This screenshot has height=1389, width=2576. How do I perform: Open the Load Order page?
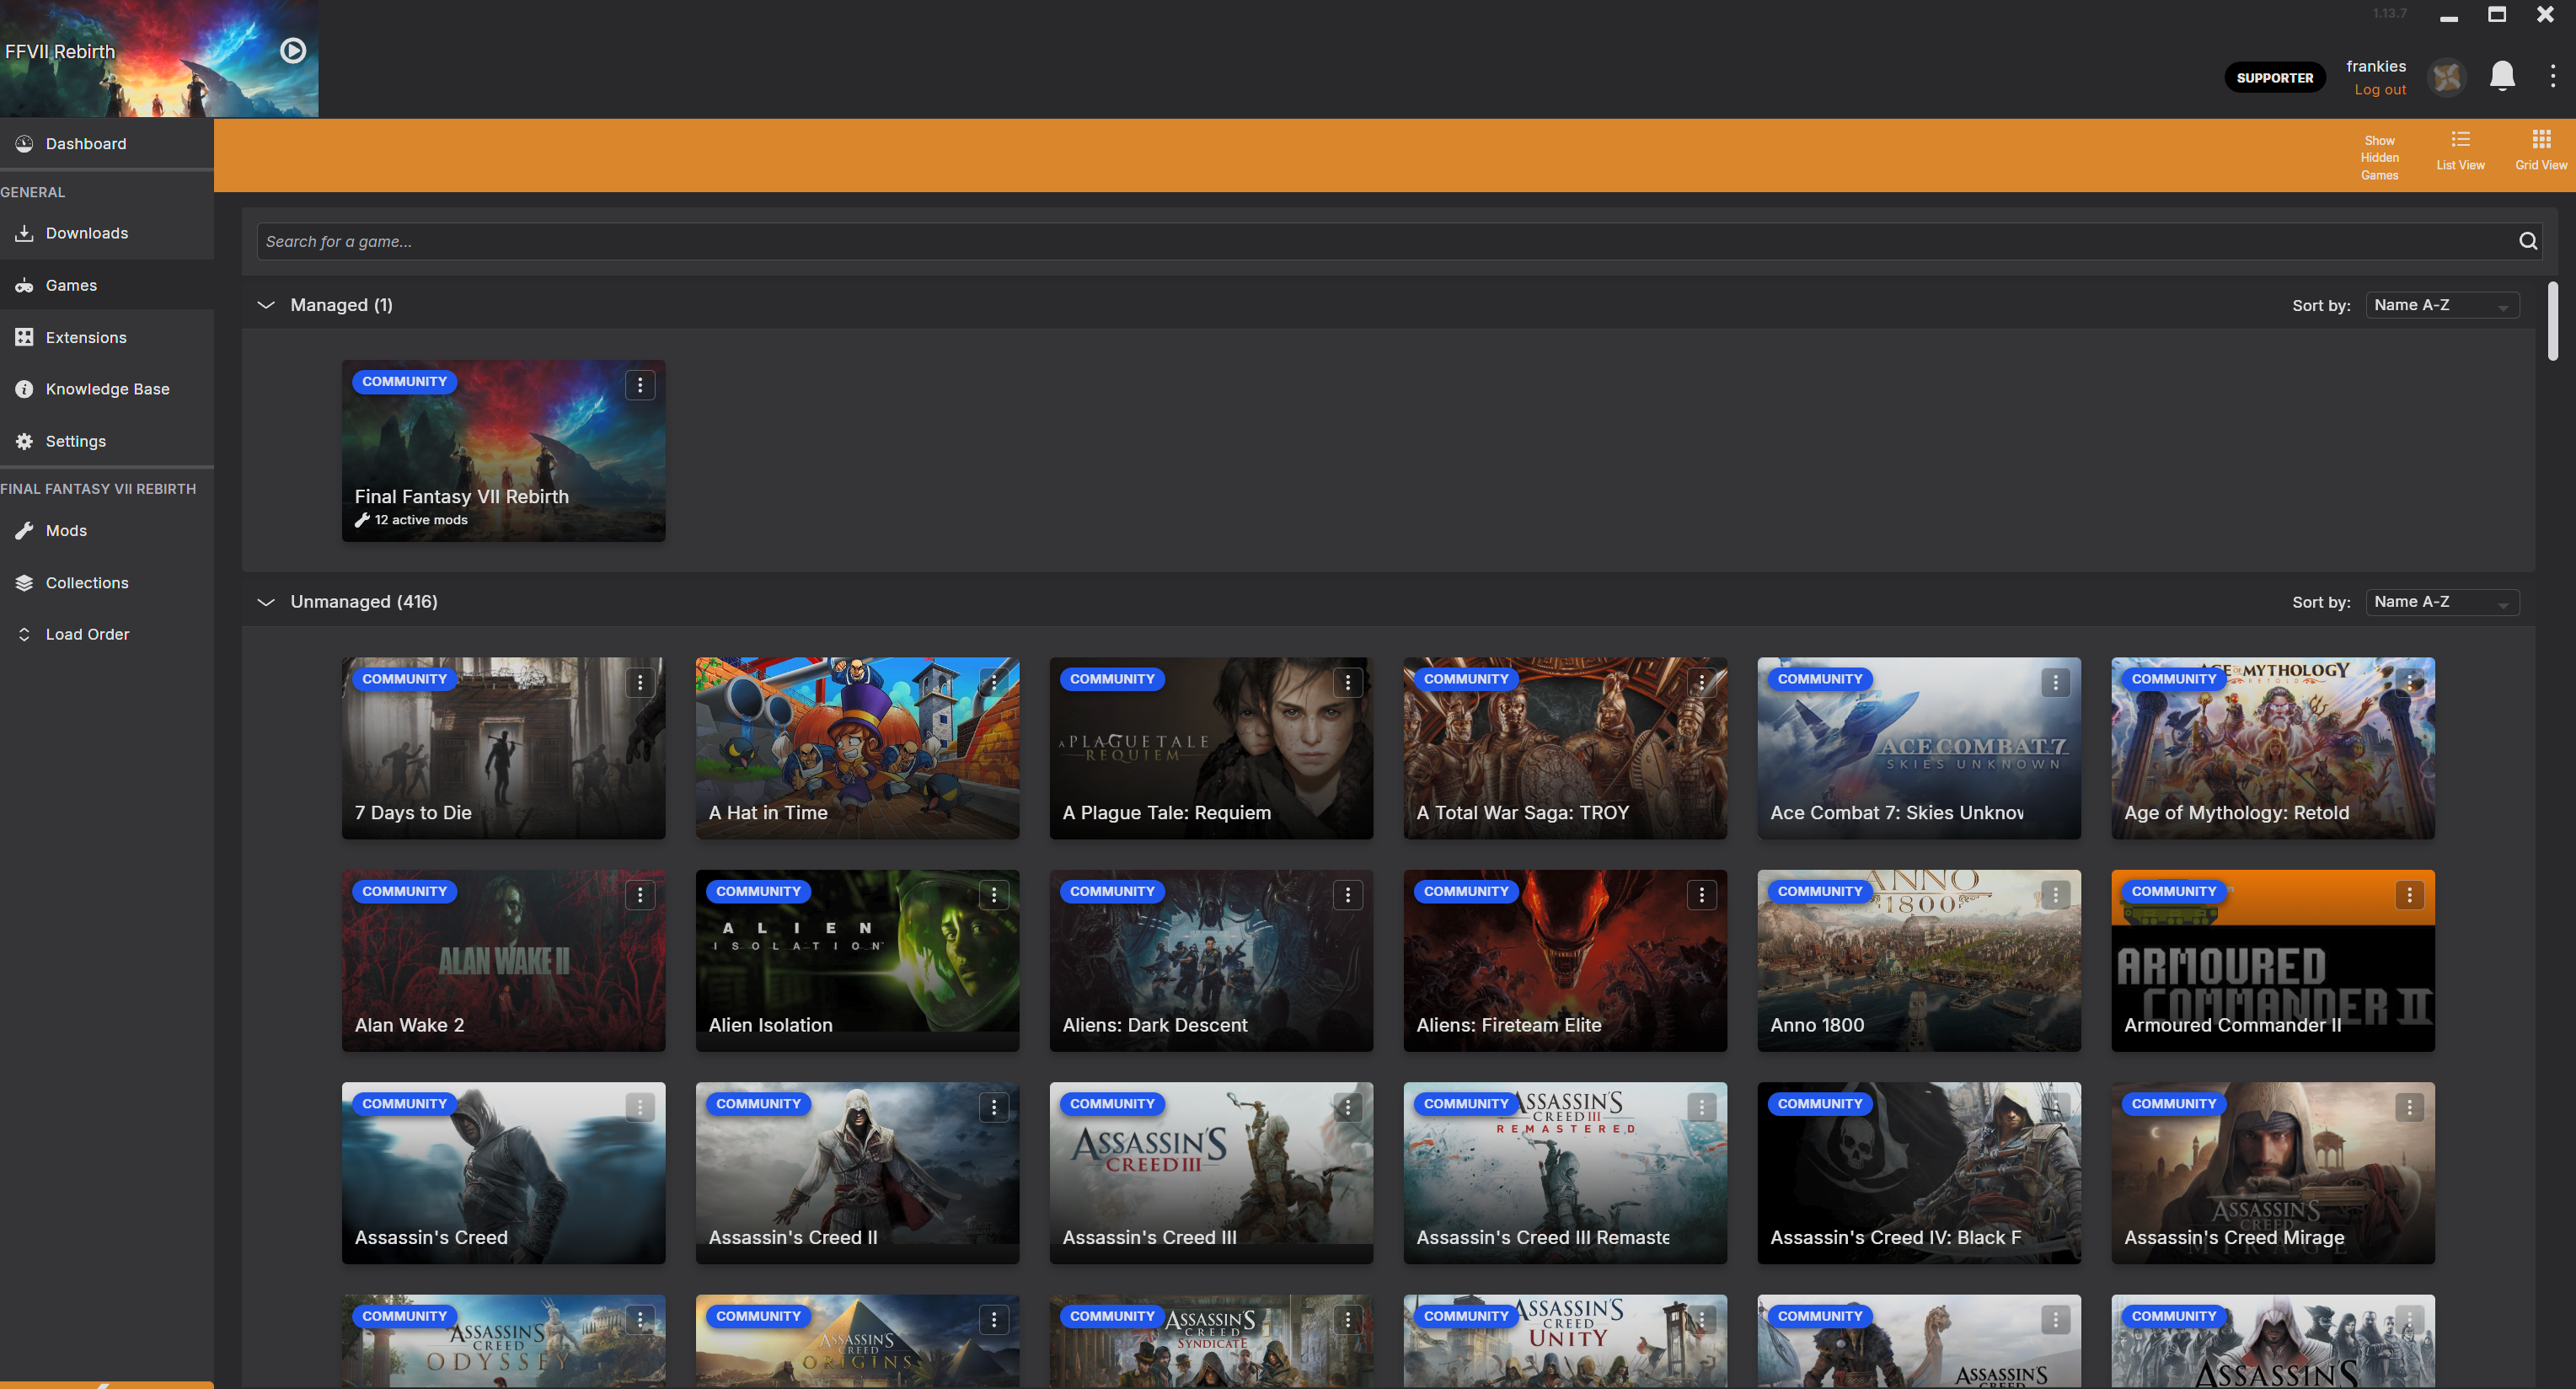click(107, 634)
